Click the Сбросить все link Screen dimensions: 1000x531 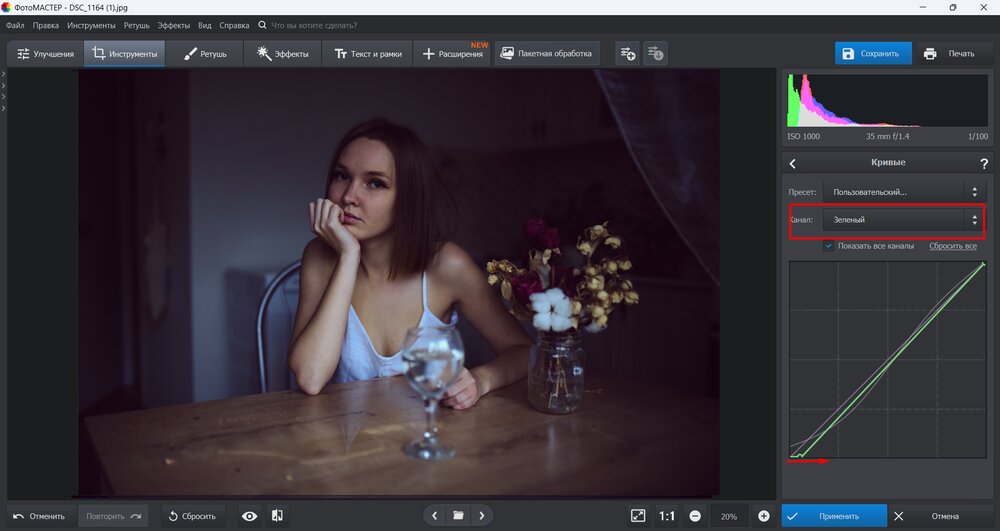[x=952, y=246]
